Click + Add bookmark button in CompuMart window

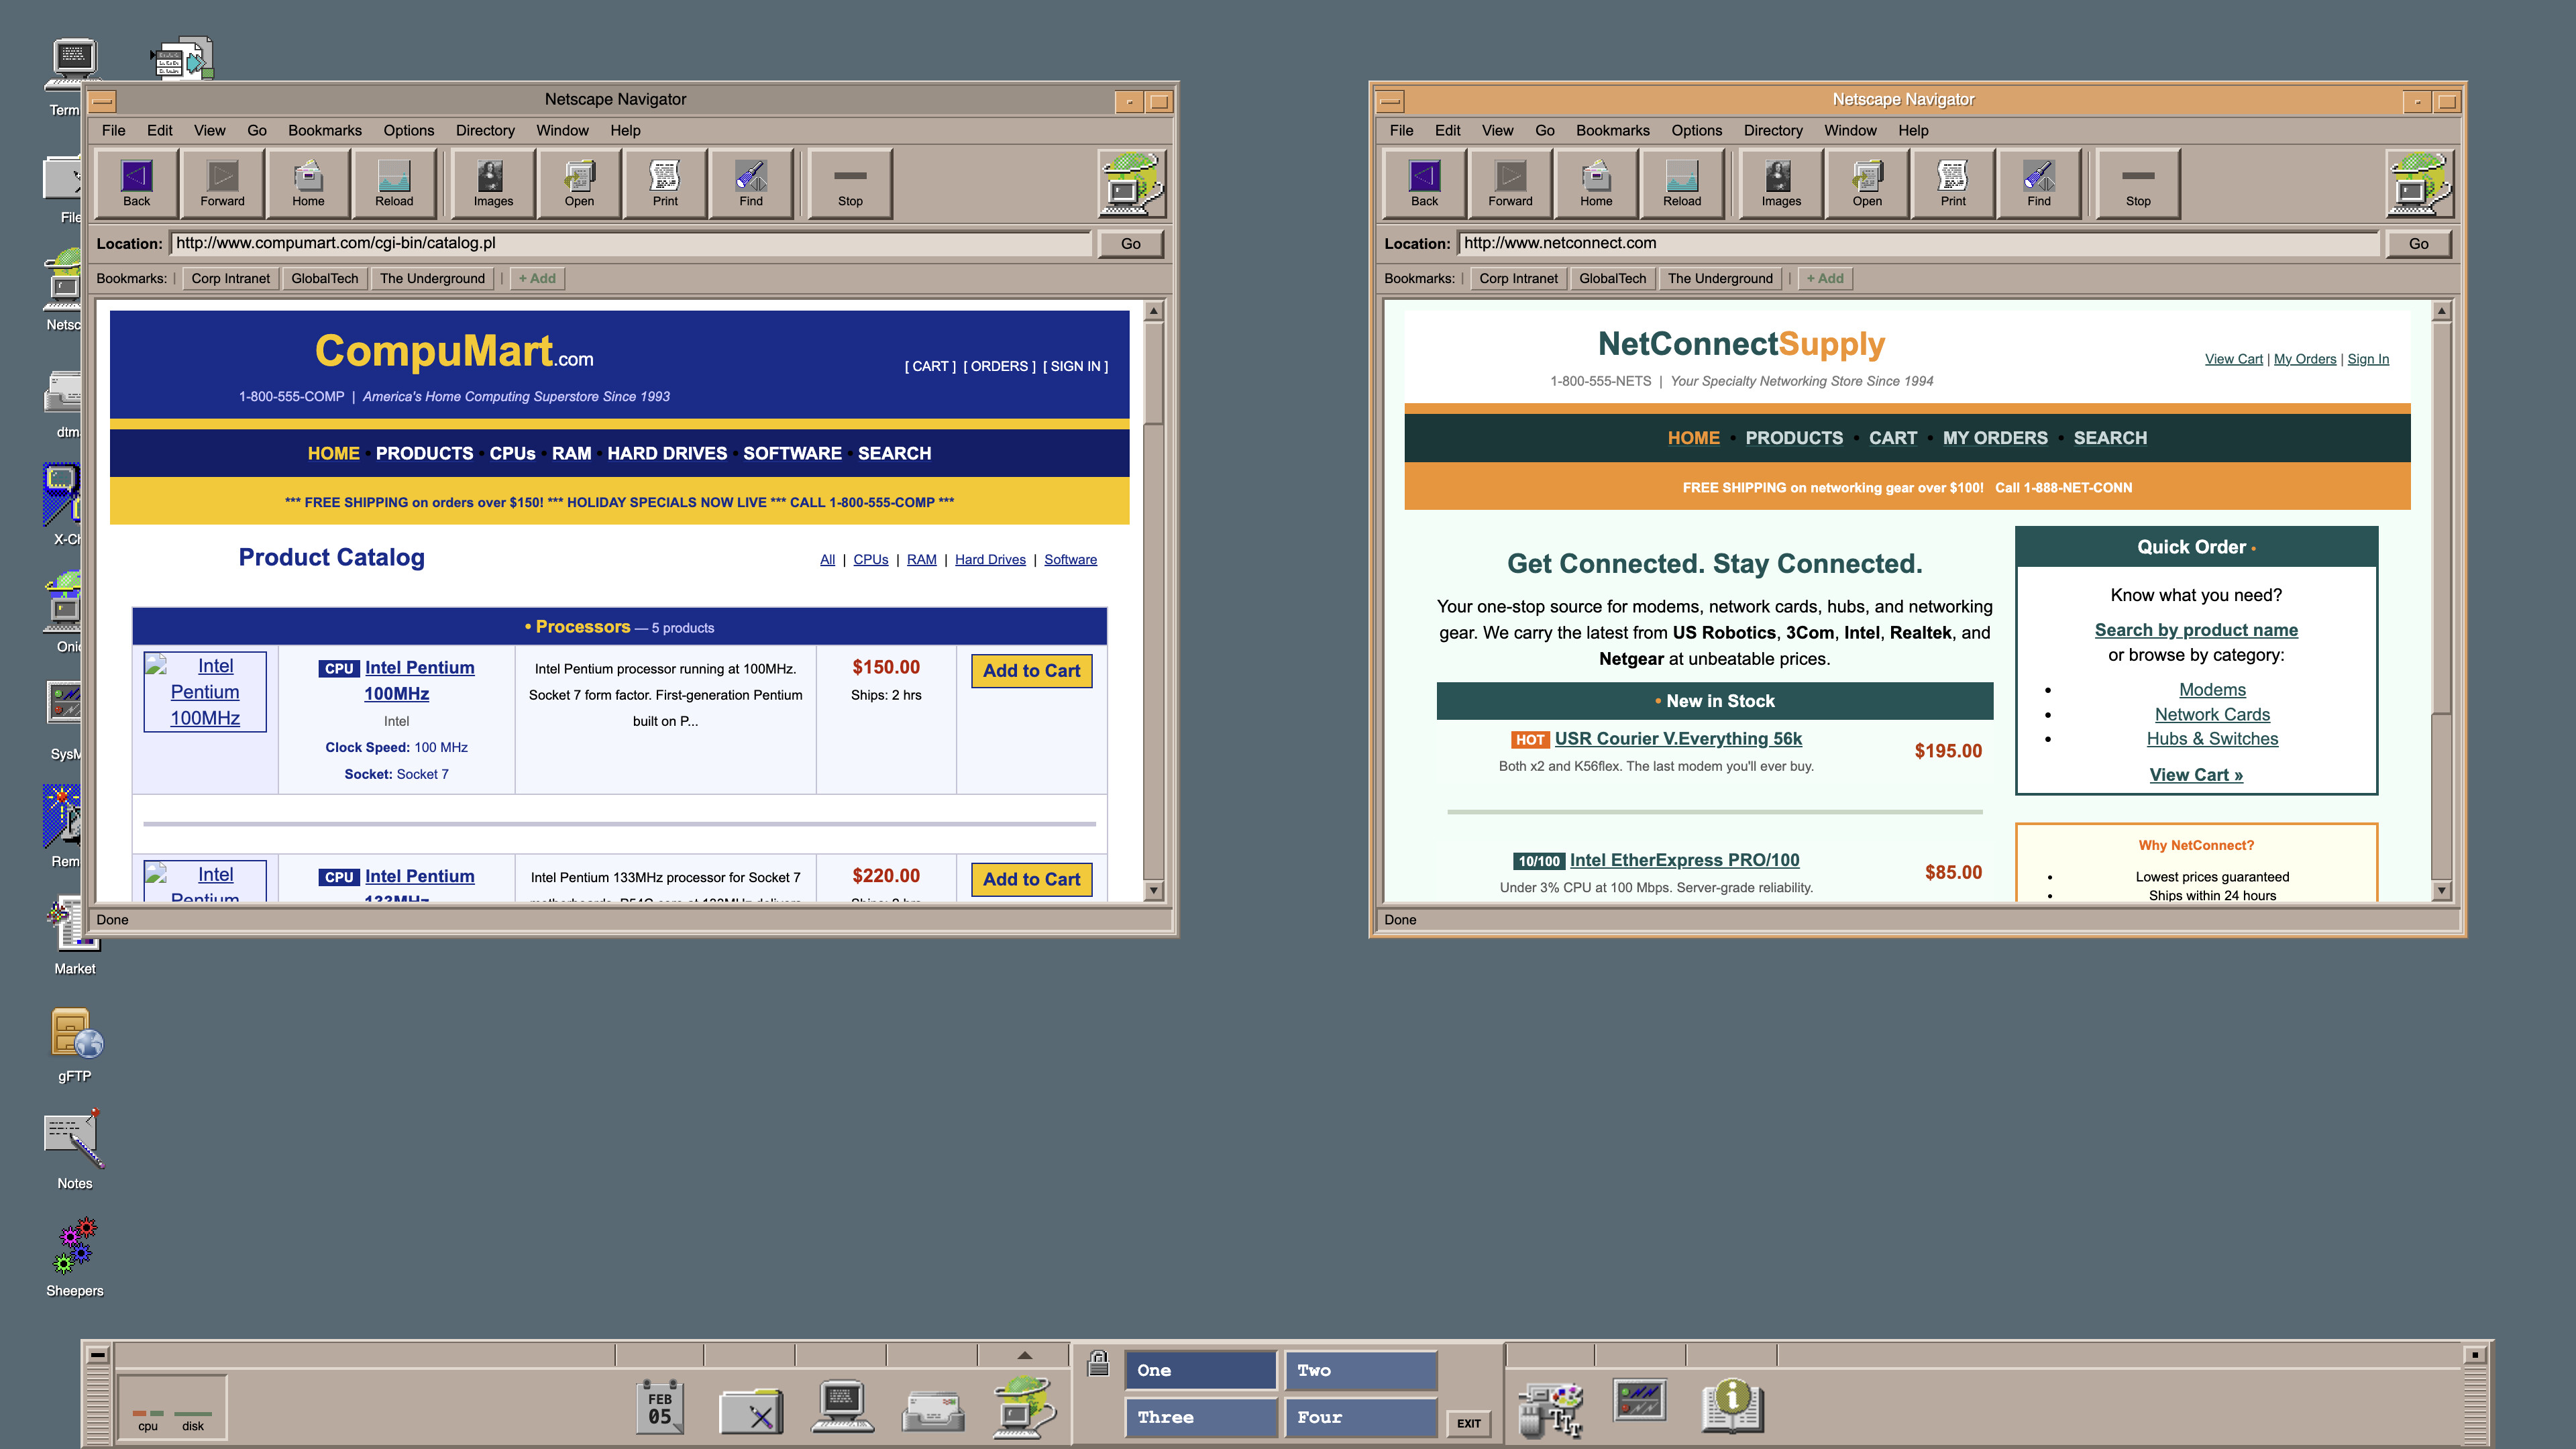point(537,279)
